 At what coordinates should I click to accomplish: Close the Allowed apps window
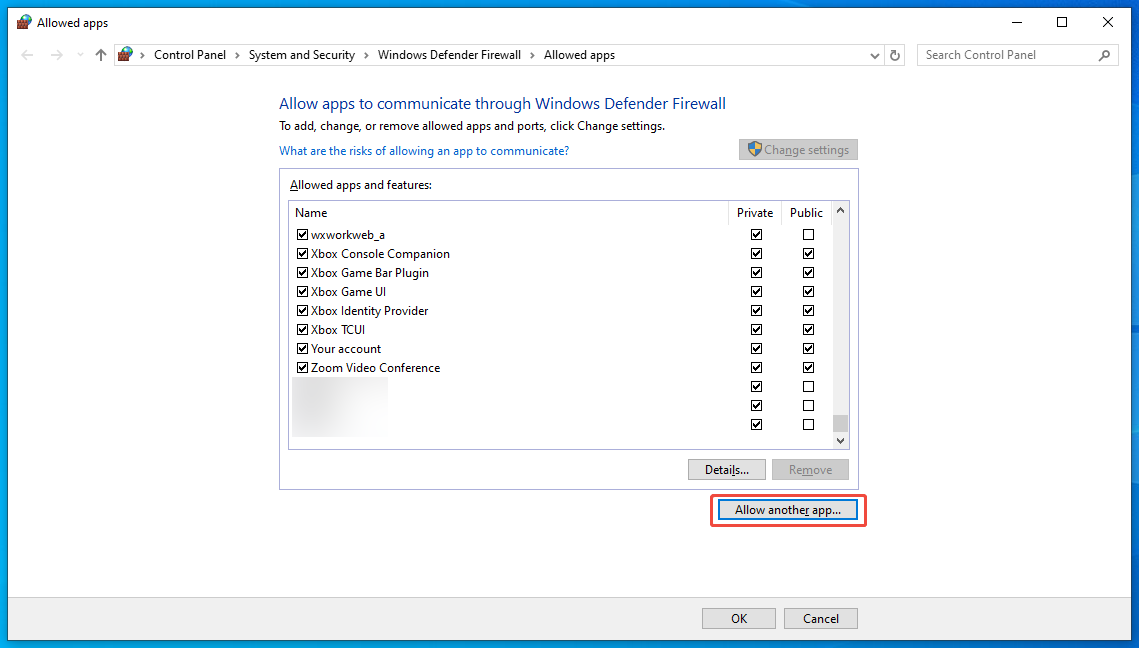point(1108,23)
